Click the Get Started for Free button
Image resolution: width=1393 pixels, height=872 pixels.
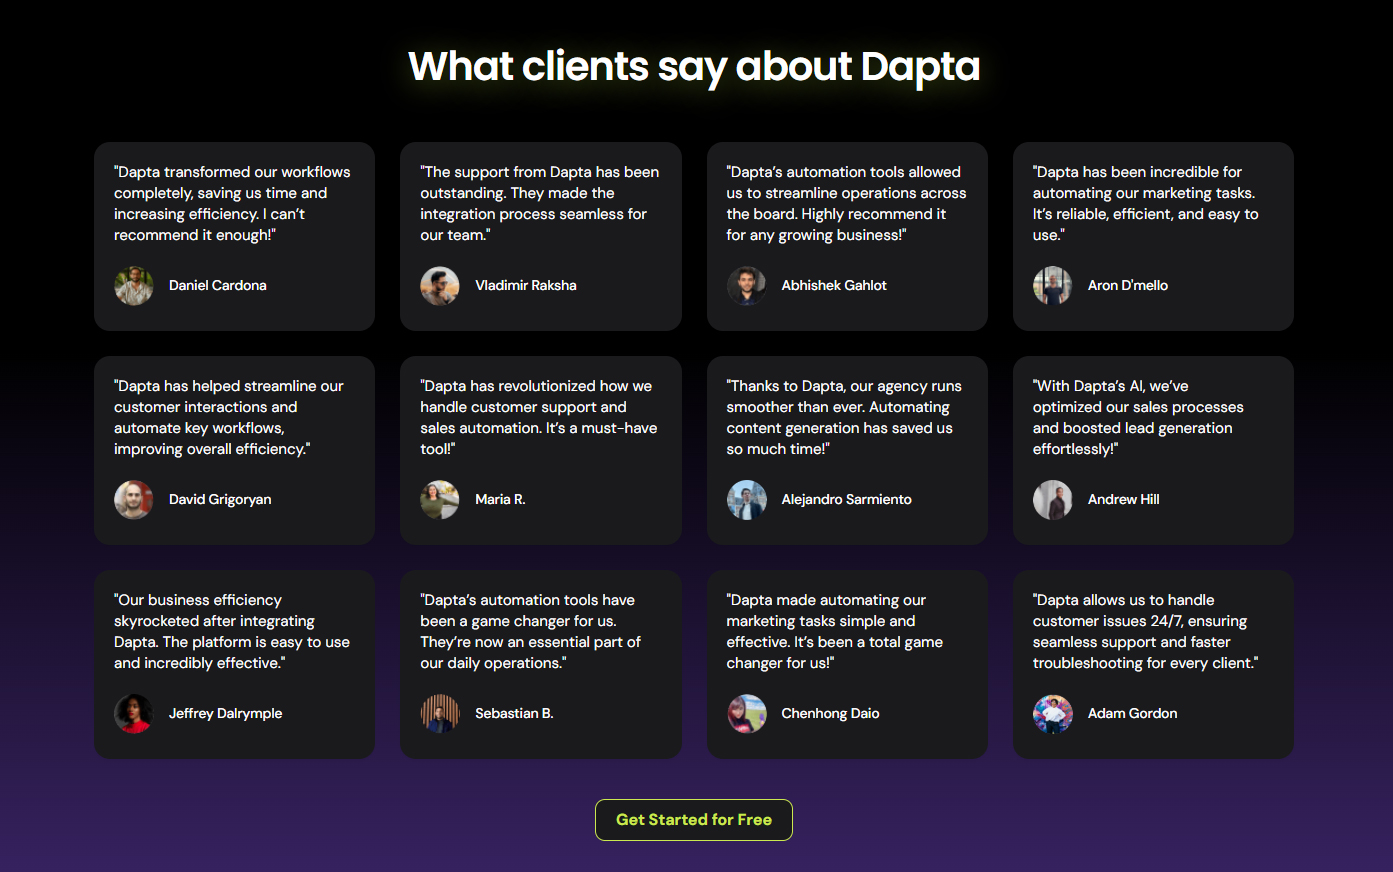[694, 820]
